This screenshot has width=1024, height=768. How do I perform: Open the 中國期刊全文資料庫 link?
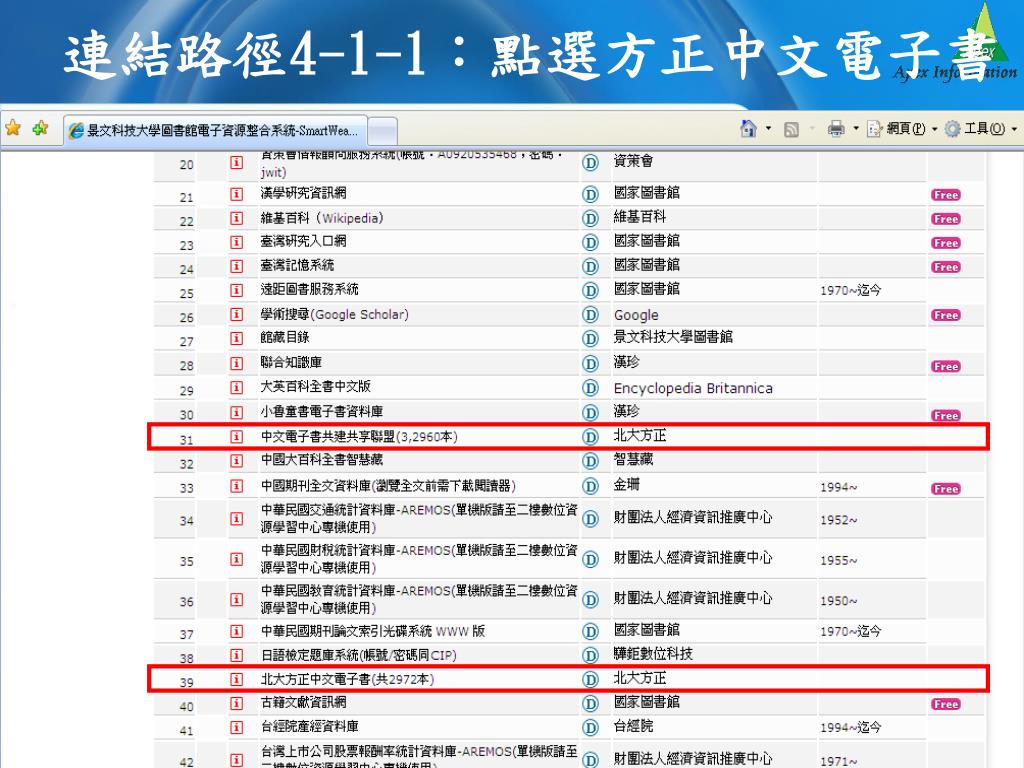coord(389,486)
